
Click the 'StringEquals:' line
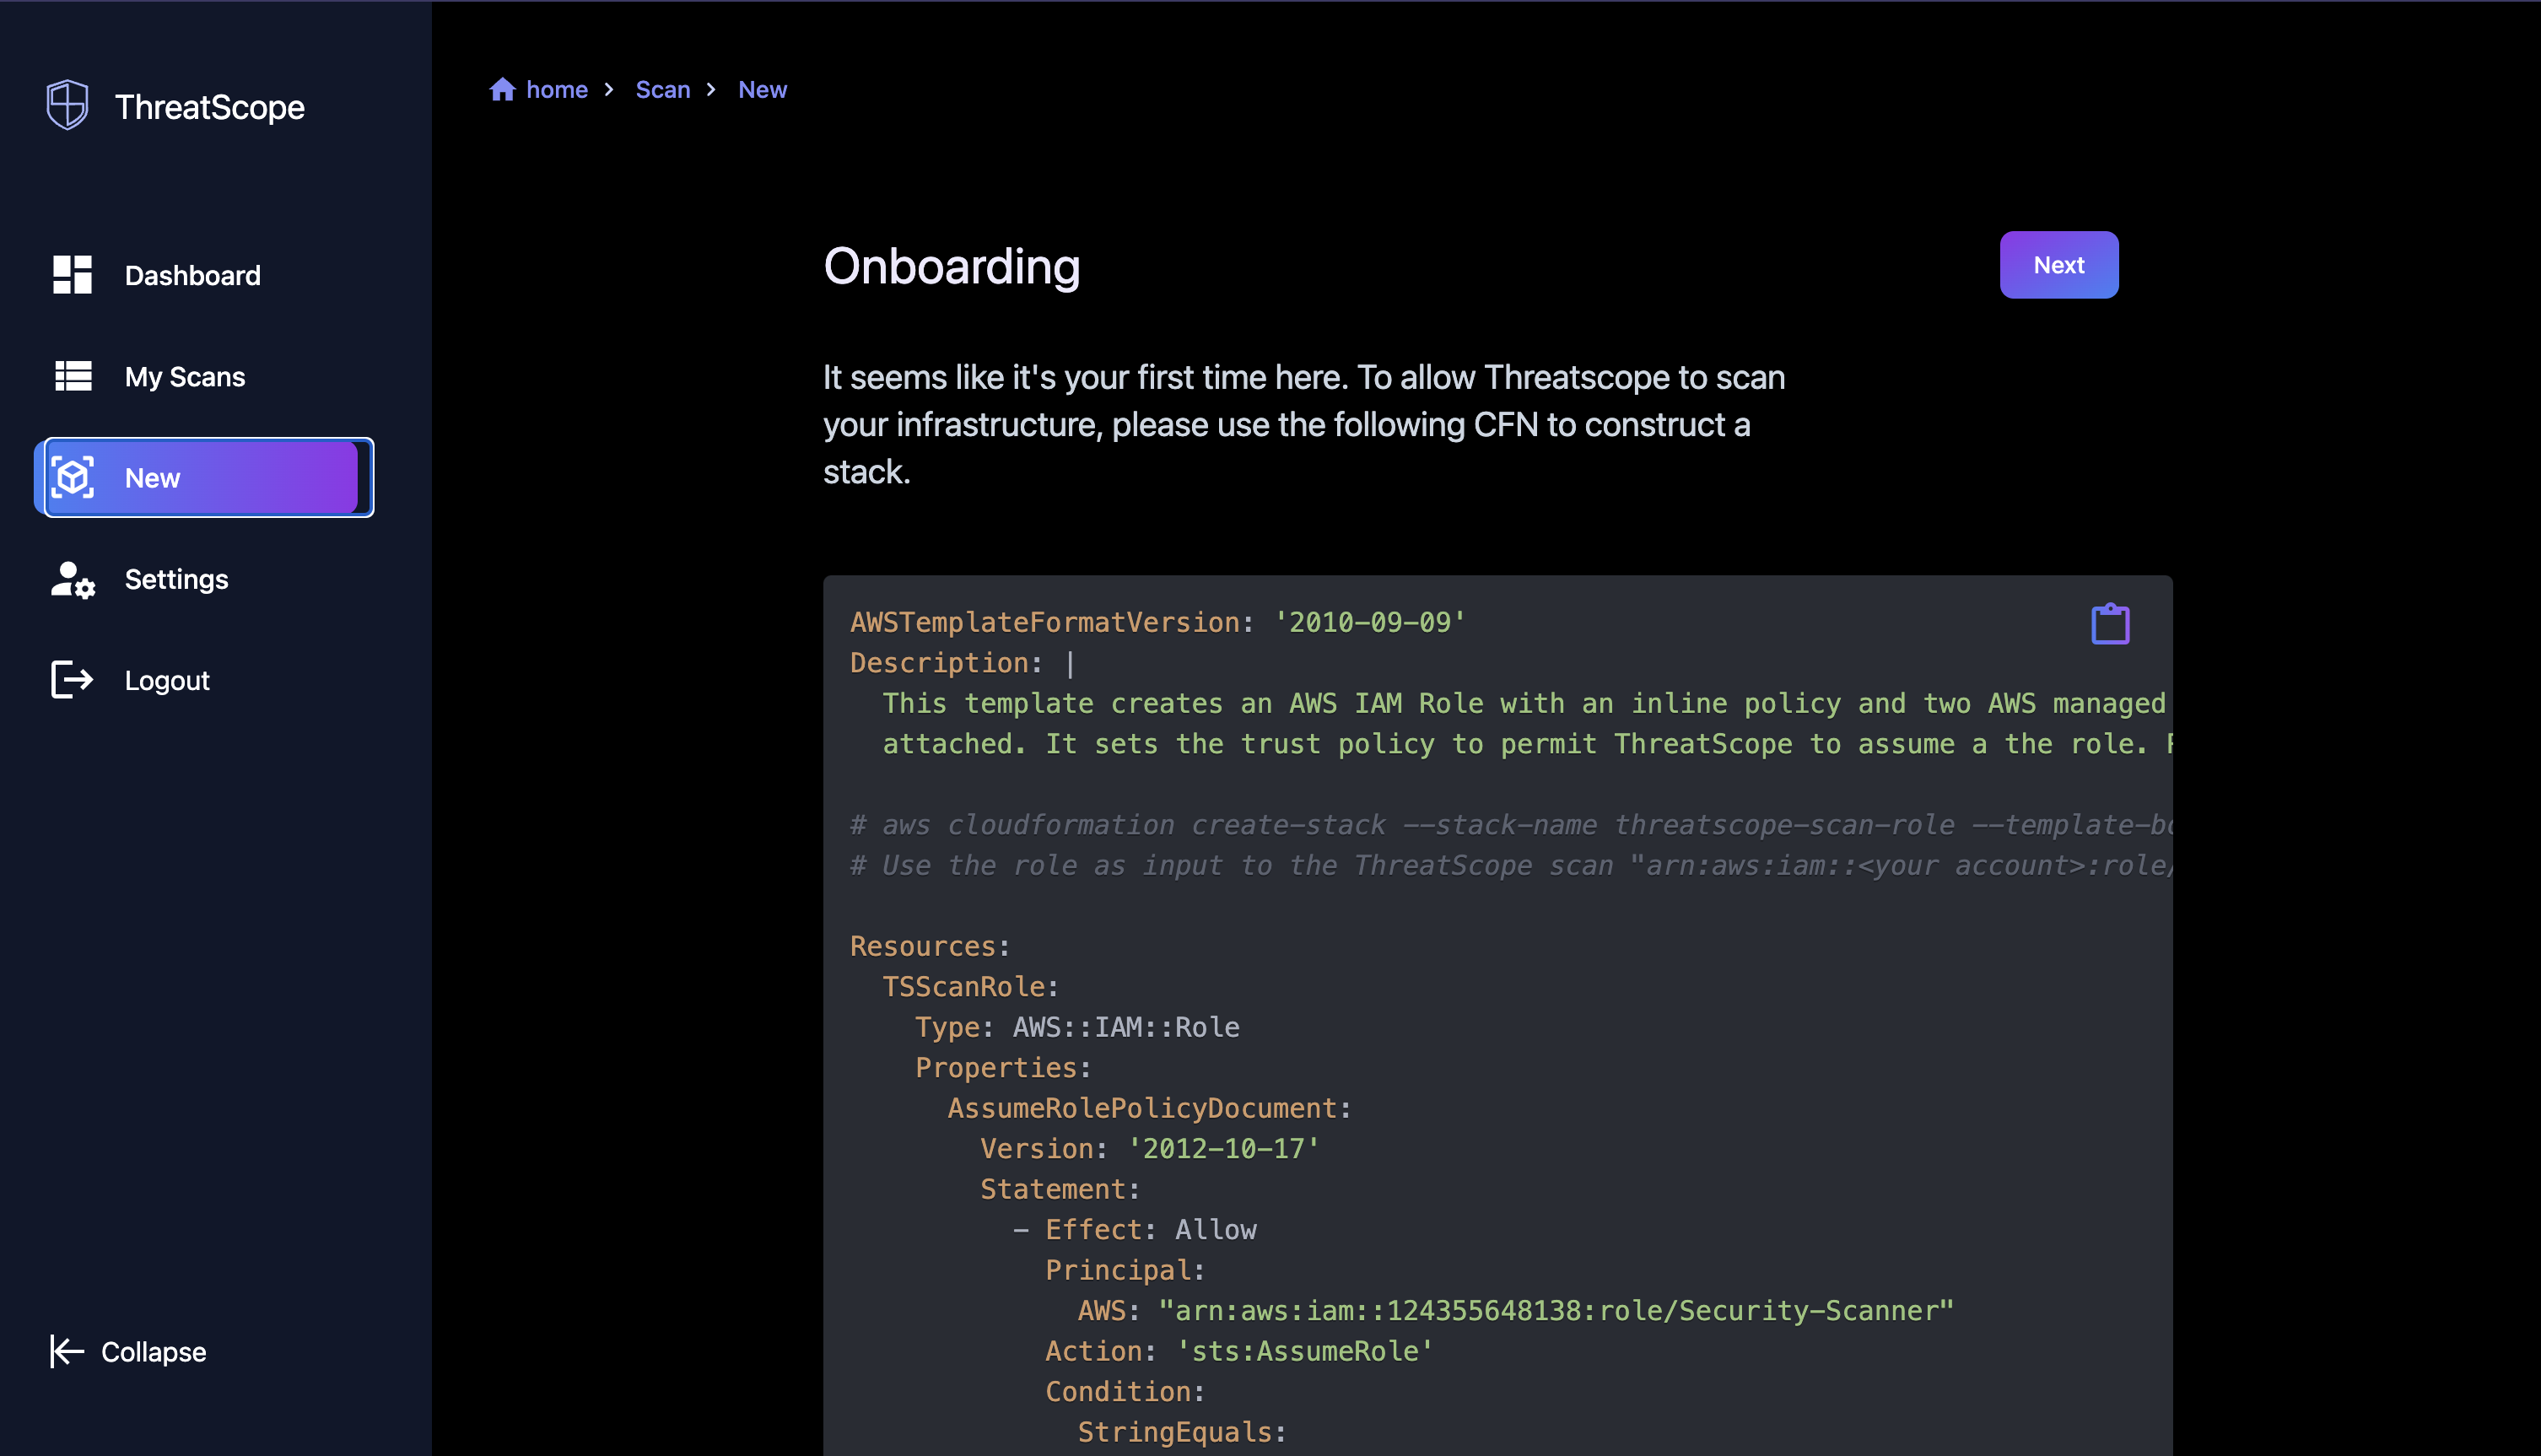click(x=1182, y=1433)
